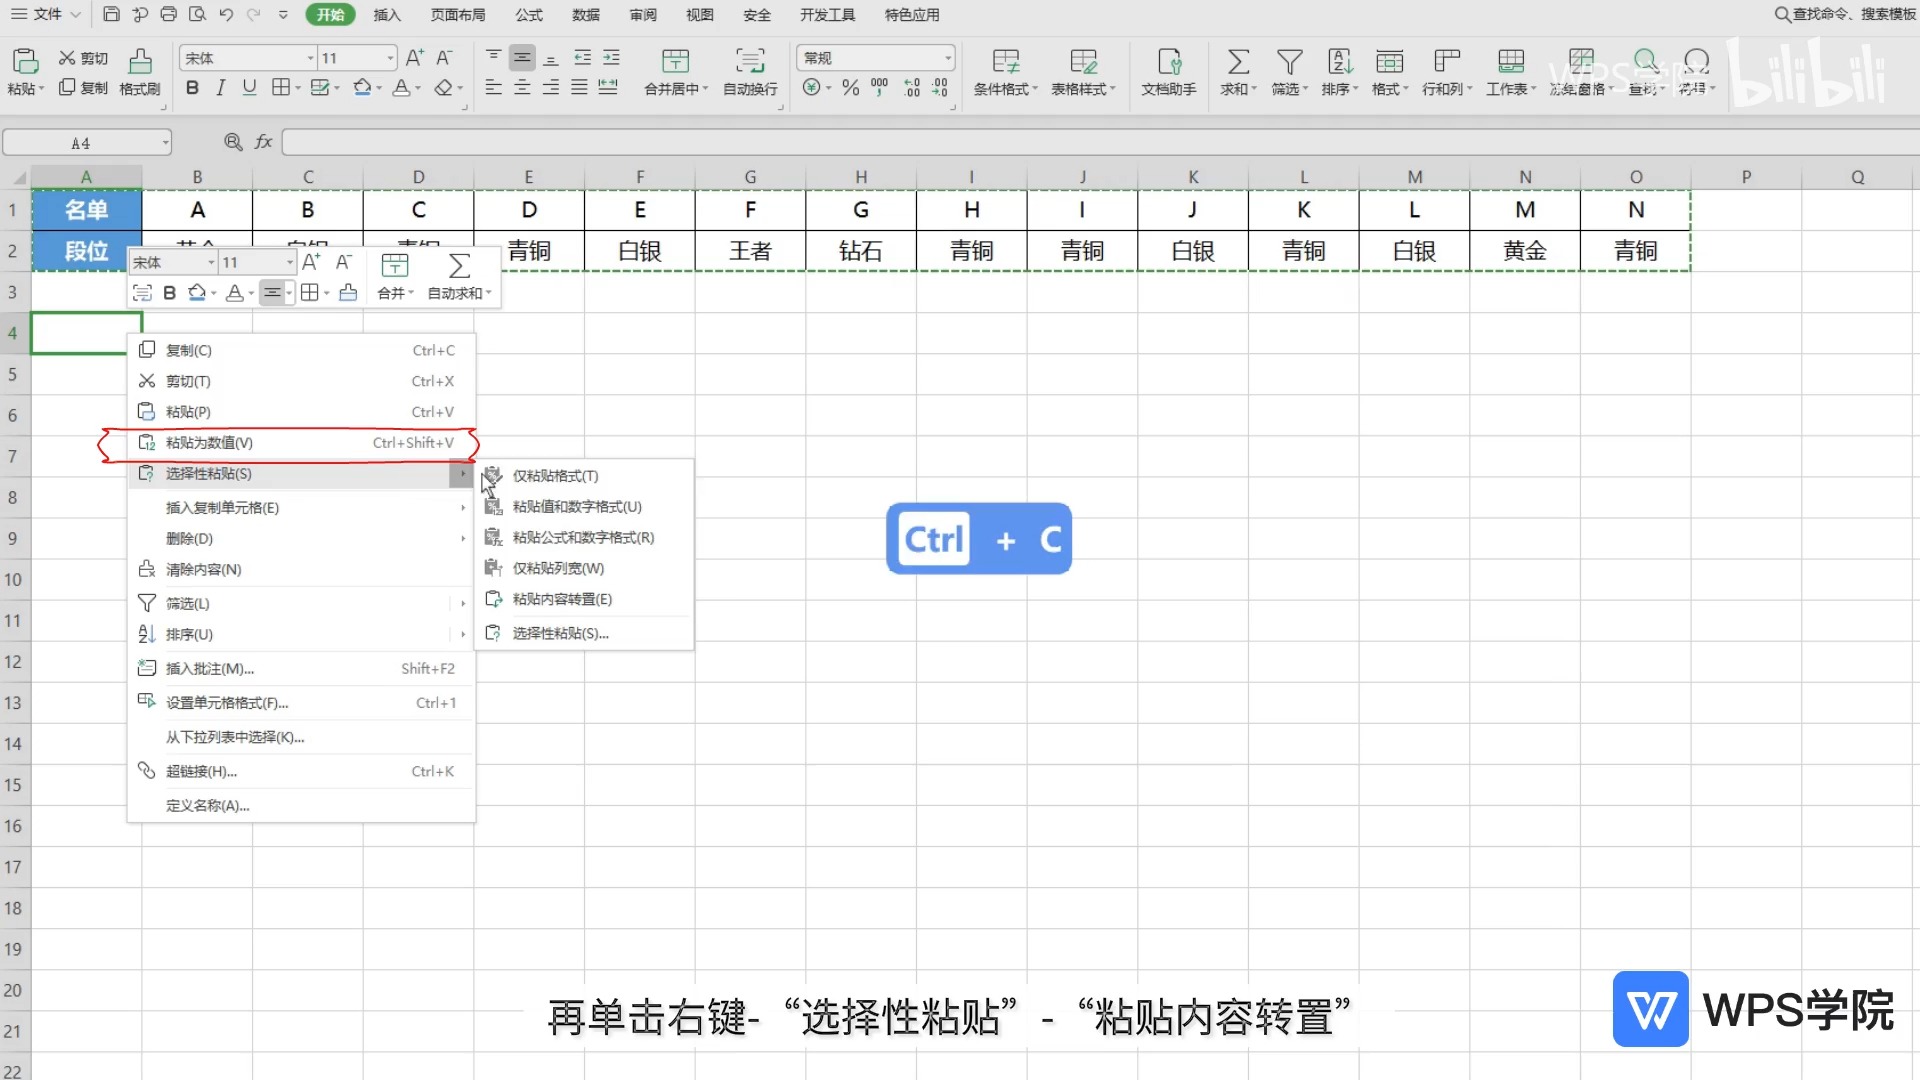The width and height of the screenshot is (1920, 1080).
Task: Toggle Underline formatting in ribbon
Action: click(x=249, y=88)
